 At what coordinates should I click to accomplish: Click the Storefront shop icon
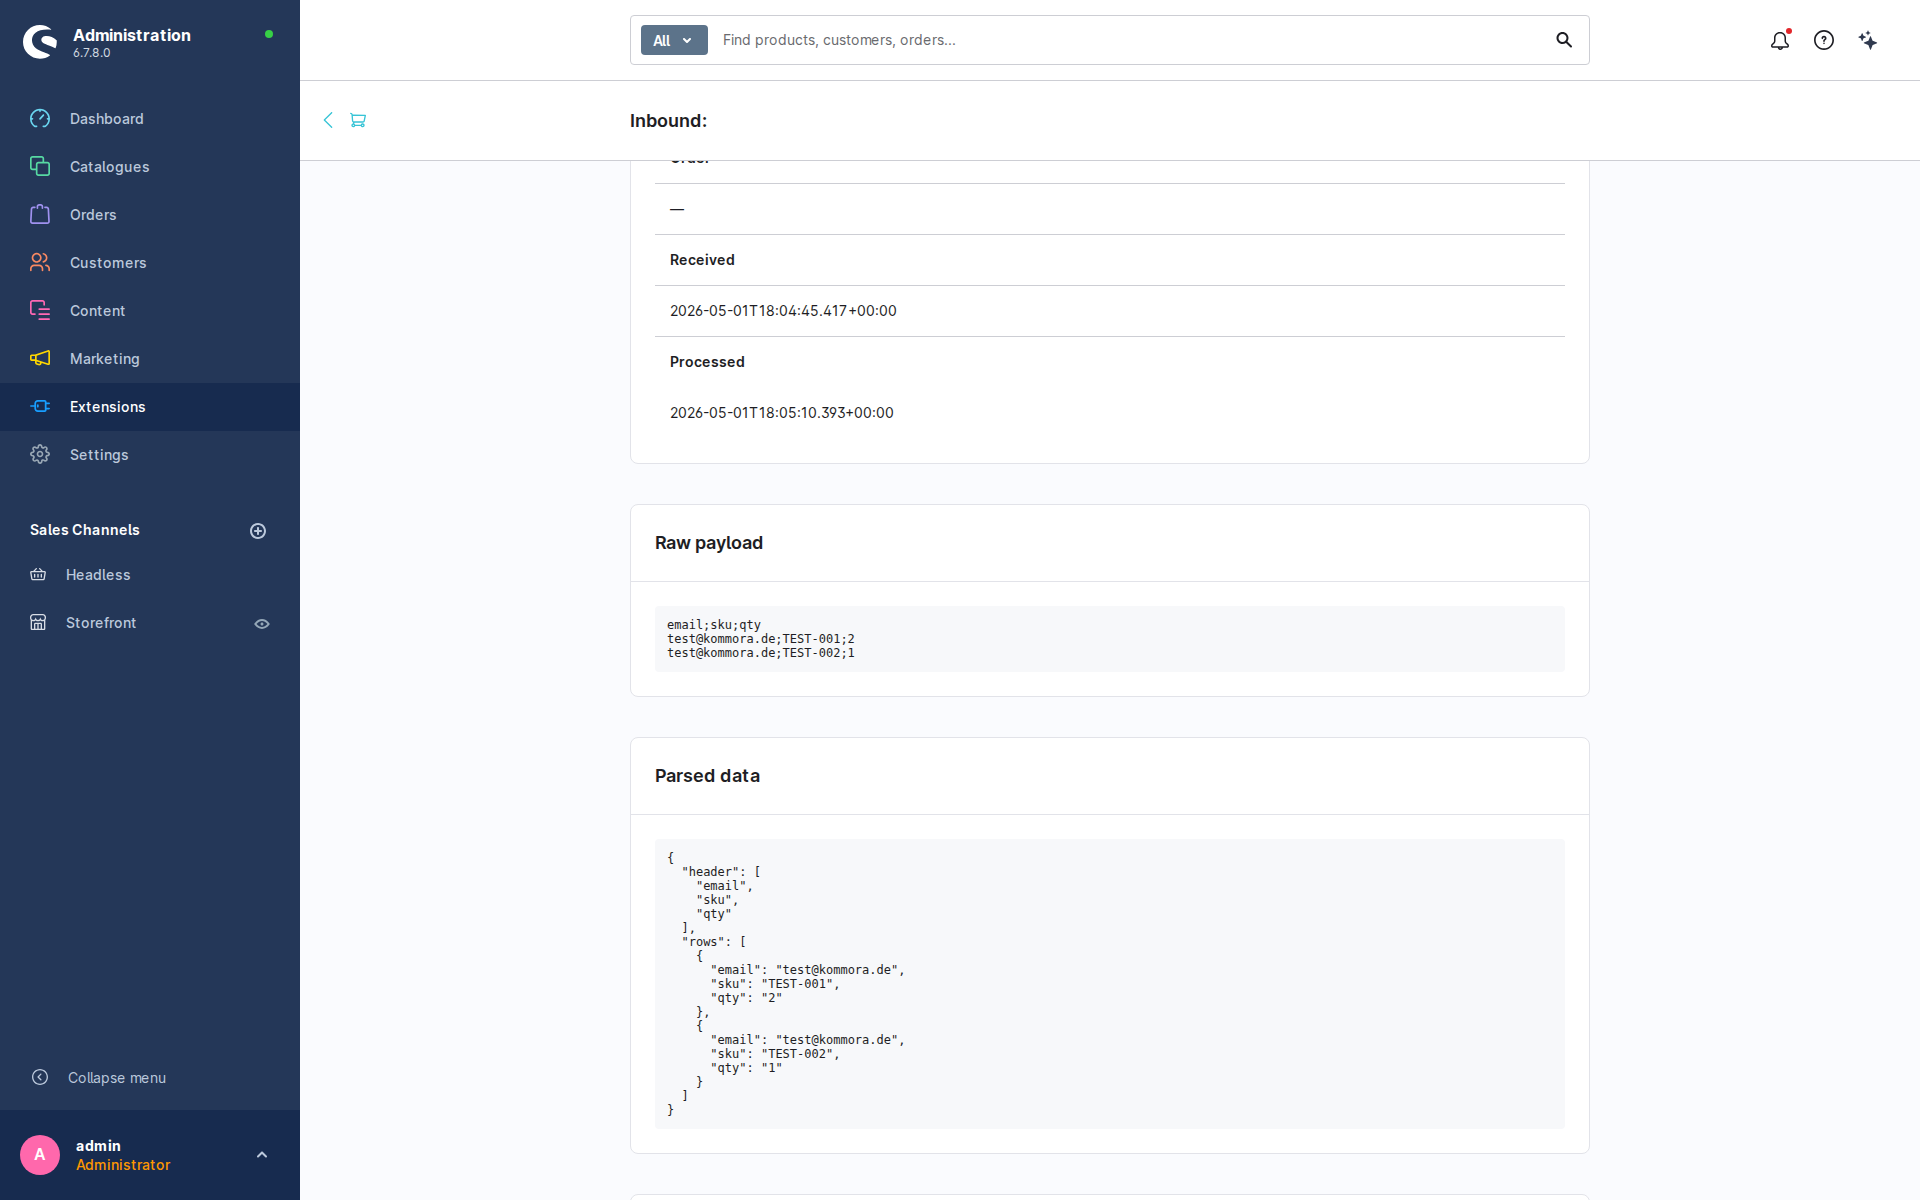pyautogui.click(x=38, y=623)
